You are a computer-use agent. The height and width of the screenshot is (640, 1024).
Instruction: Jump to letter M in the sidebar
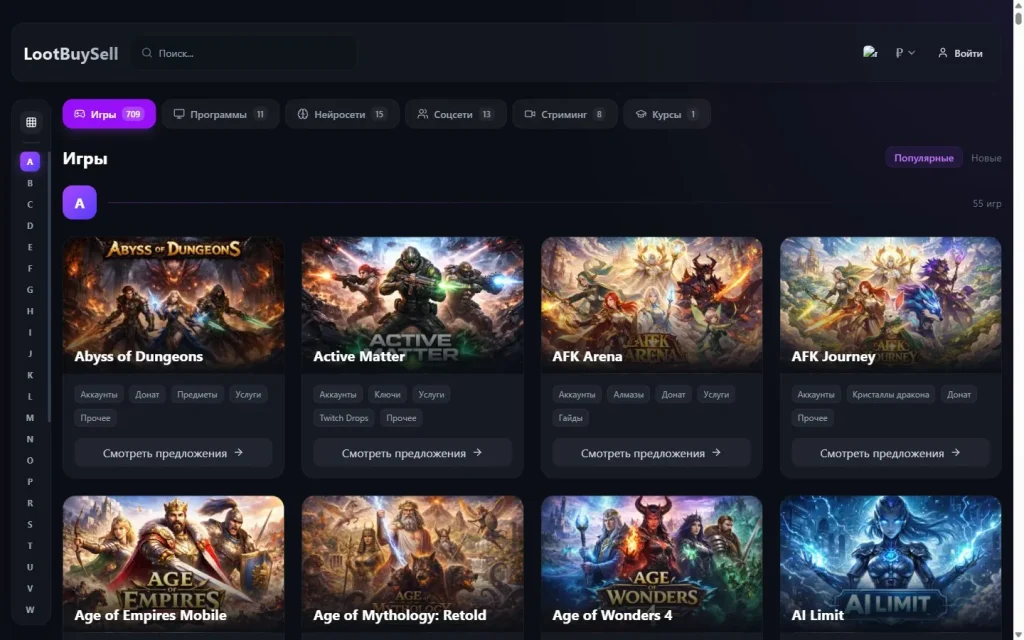[x=30, y=417]
